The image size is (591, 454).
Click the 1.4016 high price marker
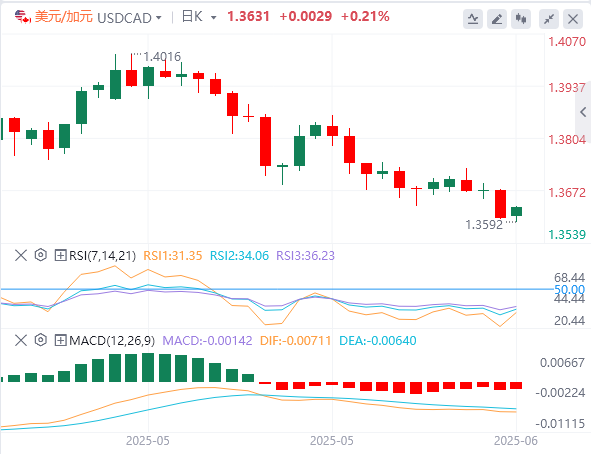click(162, 57)
